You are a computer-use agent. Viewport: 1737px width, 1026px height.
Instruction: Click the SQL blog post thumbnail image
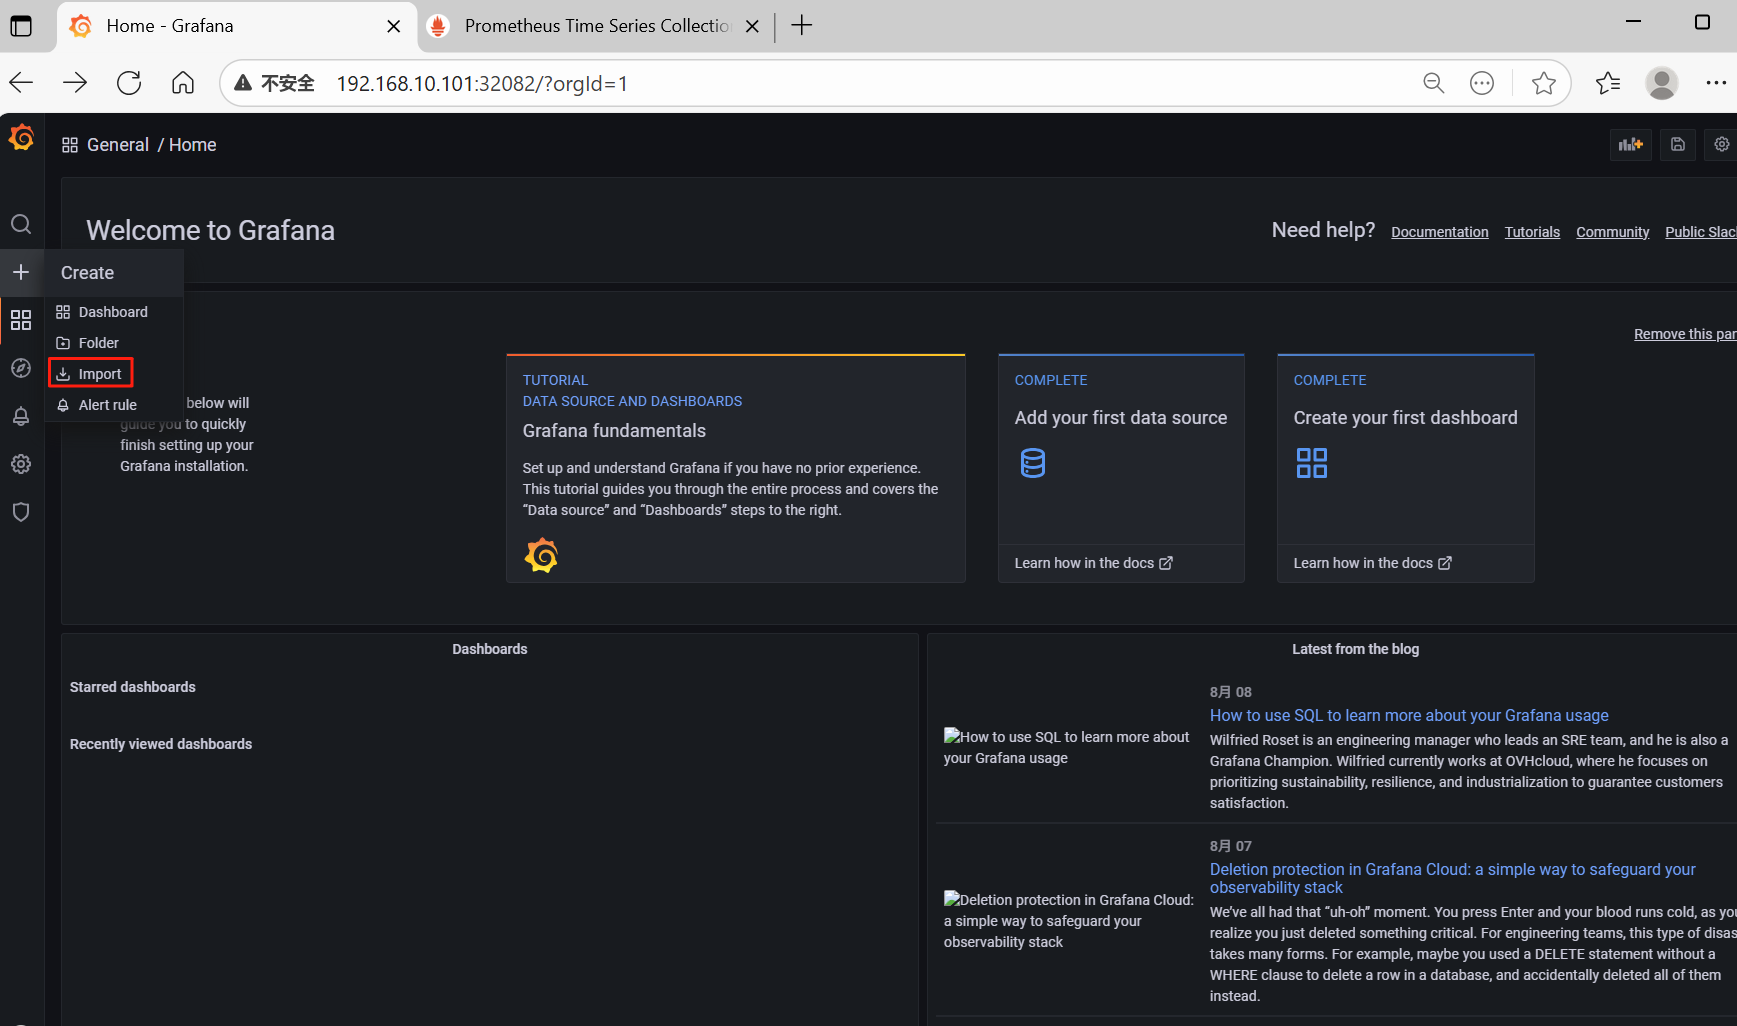pyautogui.click(x=1067, y=747)
